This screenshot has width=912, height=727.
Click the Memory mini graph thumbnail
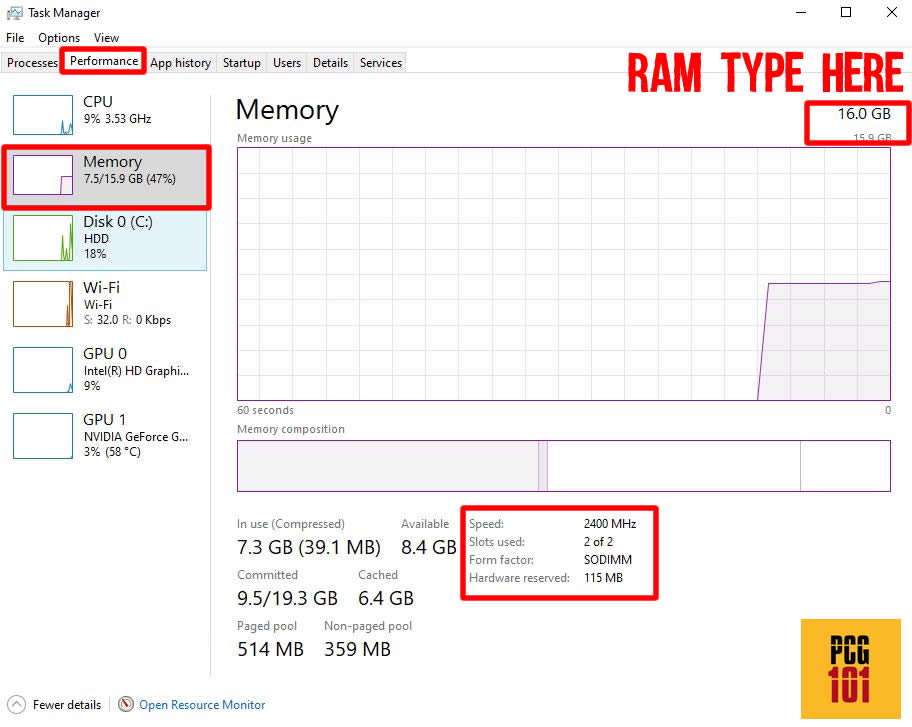[x=43, y=174]
